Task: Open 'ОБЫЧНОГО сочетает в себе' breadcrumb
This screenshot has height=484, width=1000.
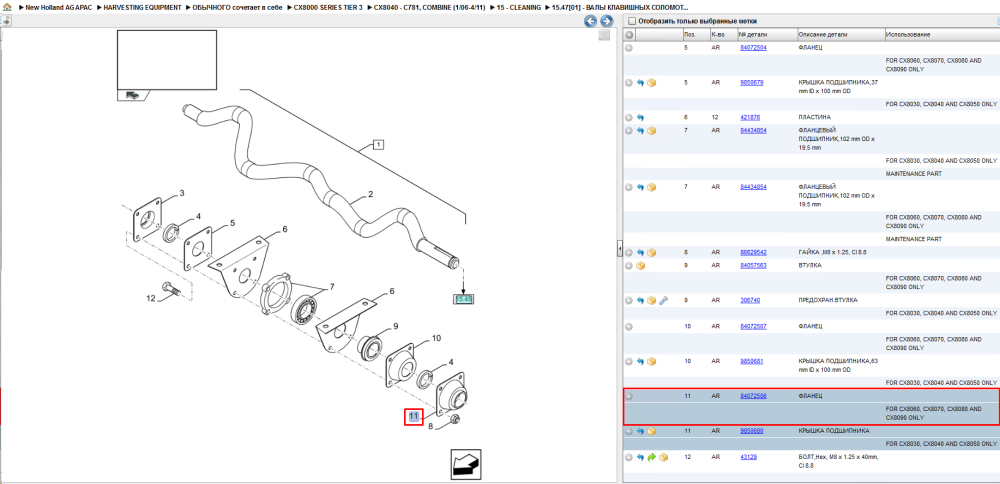Action: coord(237,8)
